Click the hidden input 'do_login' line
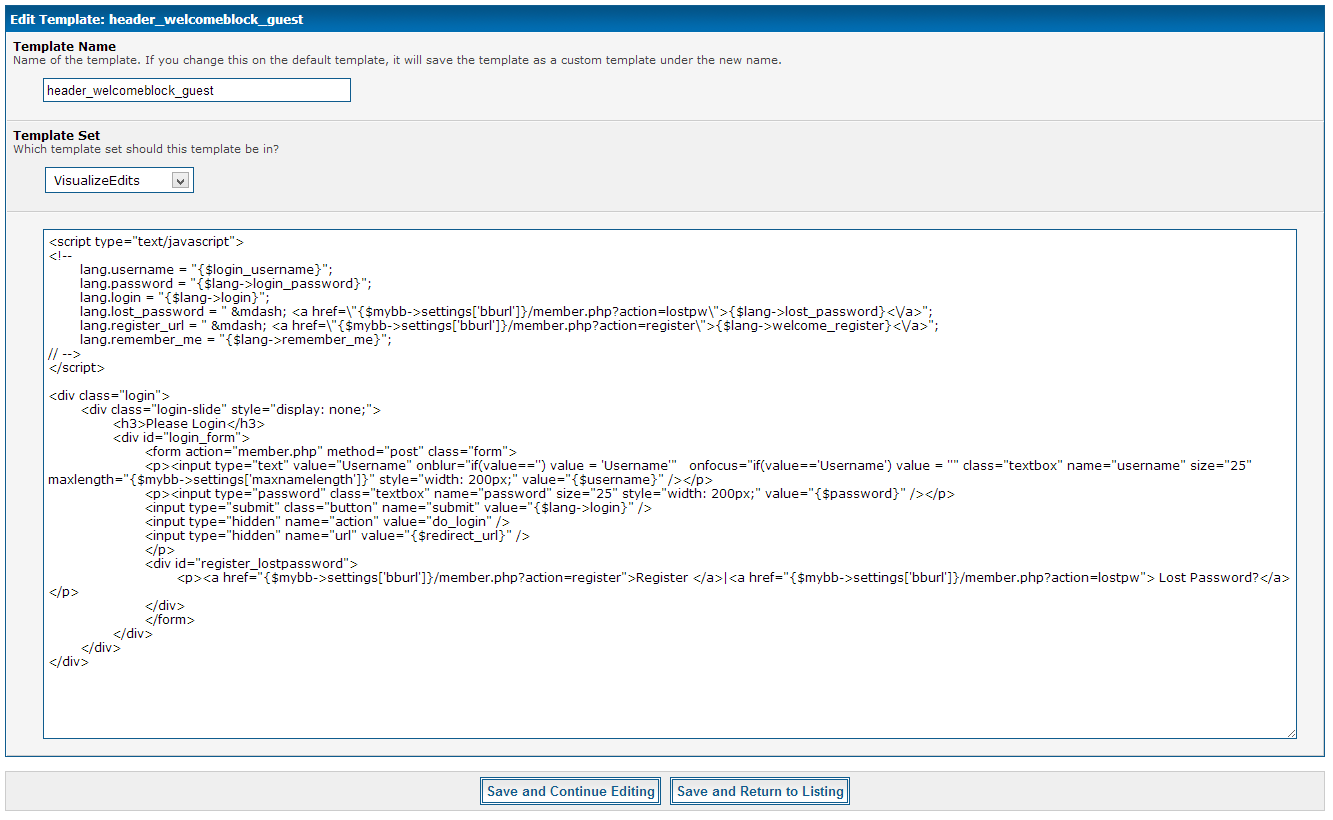This screenshot has height=820, width=1333. [x=328, y=522]
